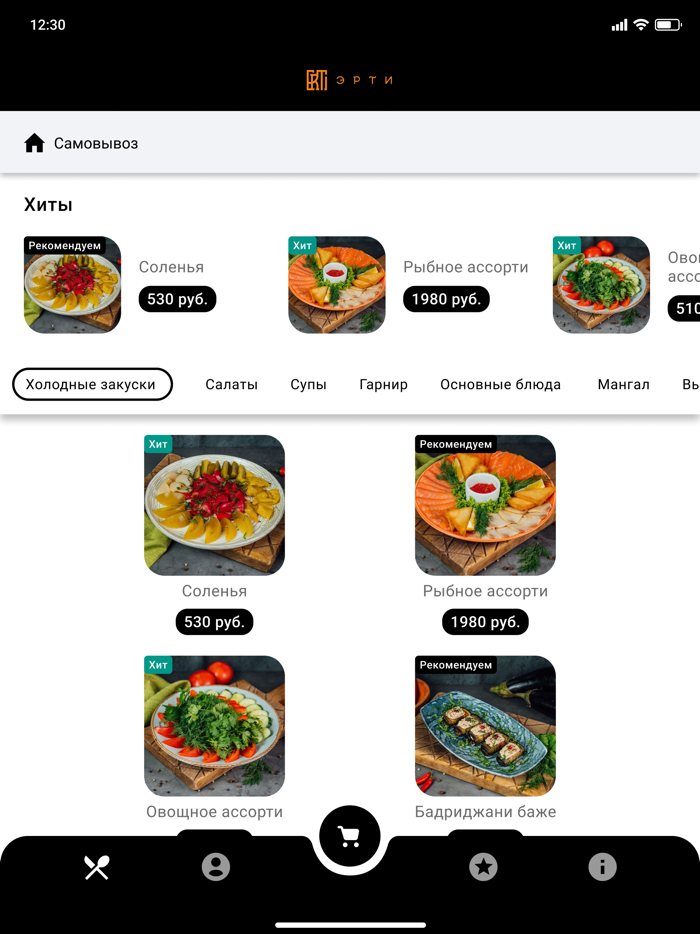This screenshot has height=934, width=700.
Task: Open the Овощное ассорти photo in grid
Action: click(x=214, y=726)
